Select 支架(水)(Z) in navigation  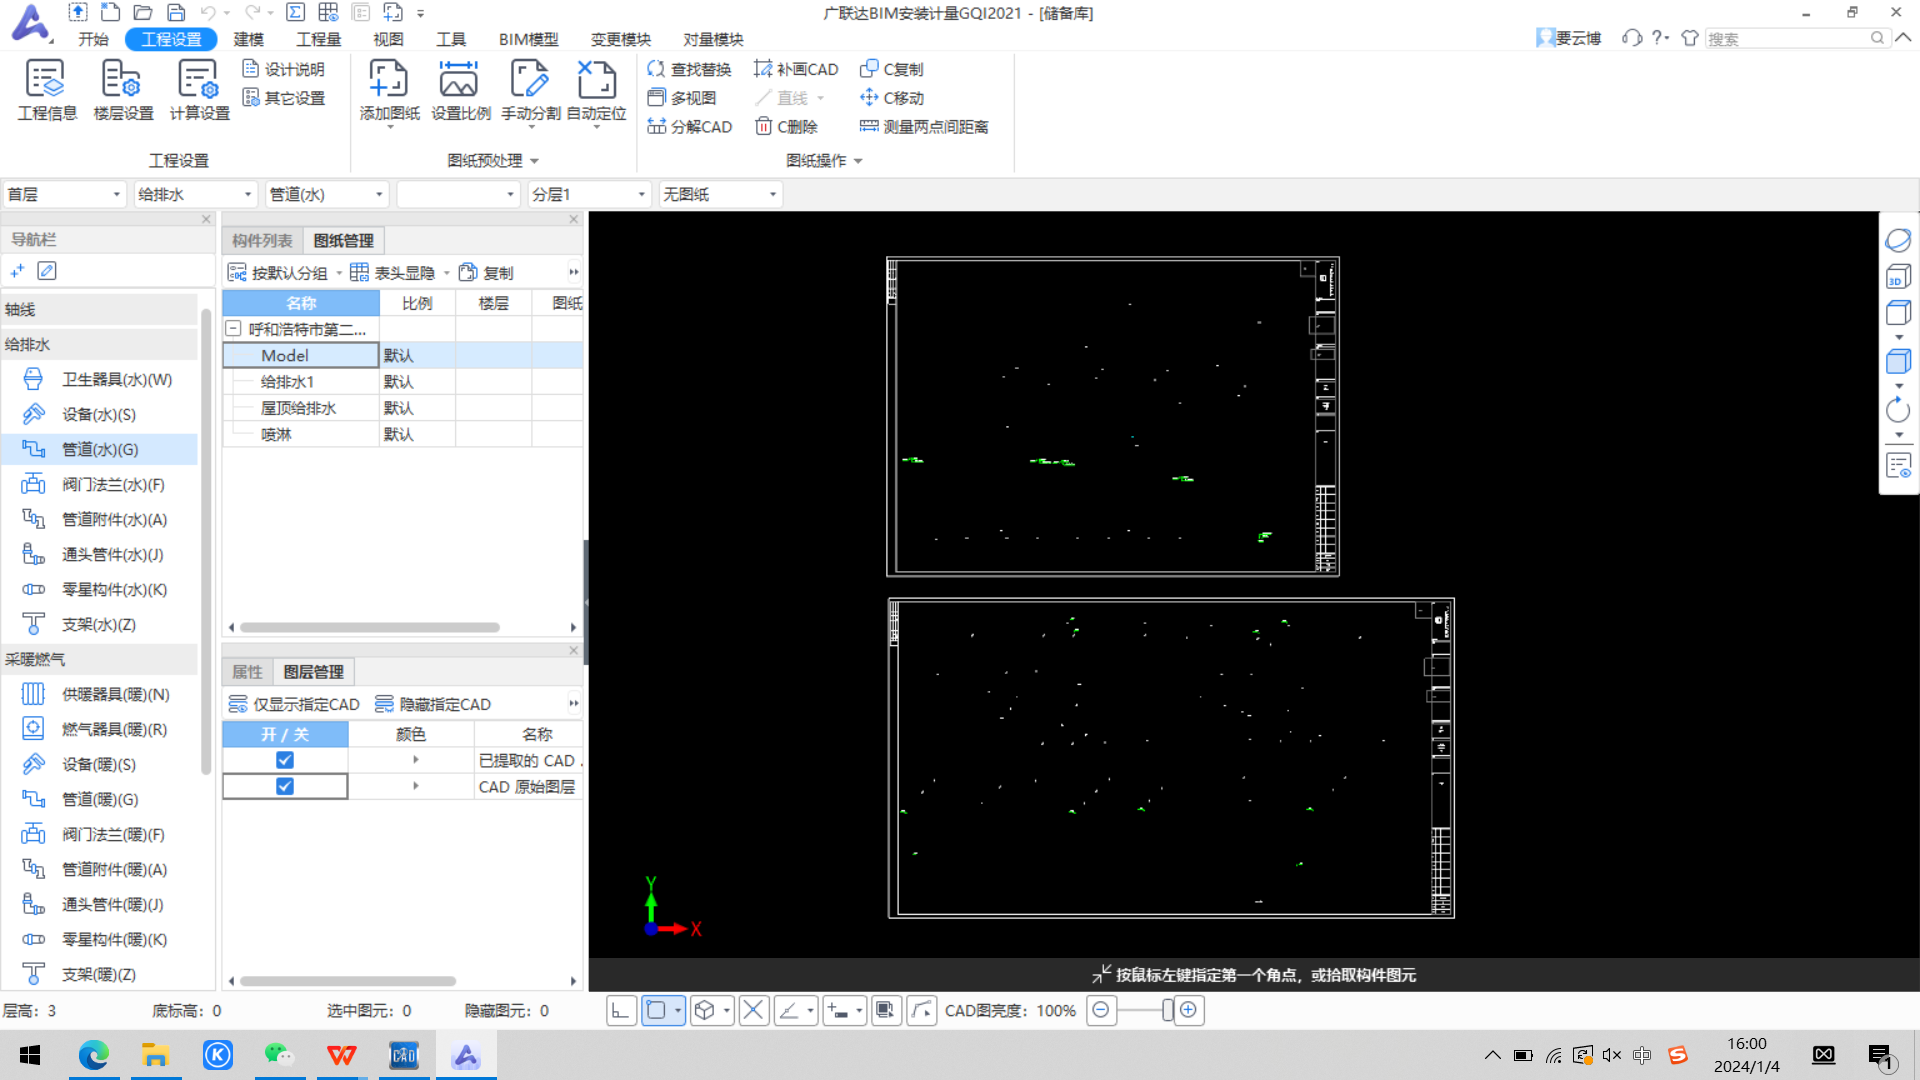[x=98, y=624]
